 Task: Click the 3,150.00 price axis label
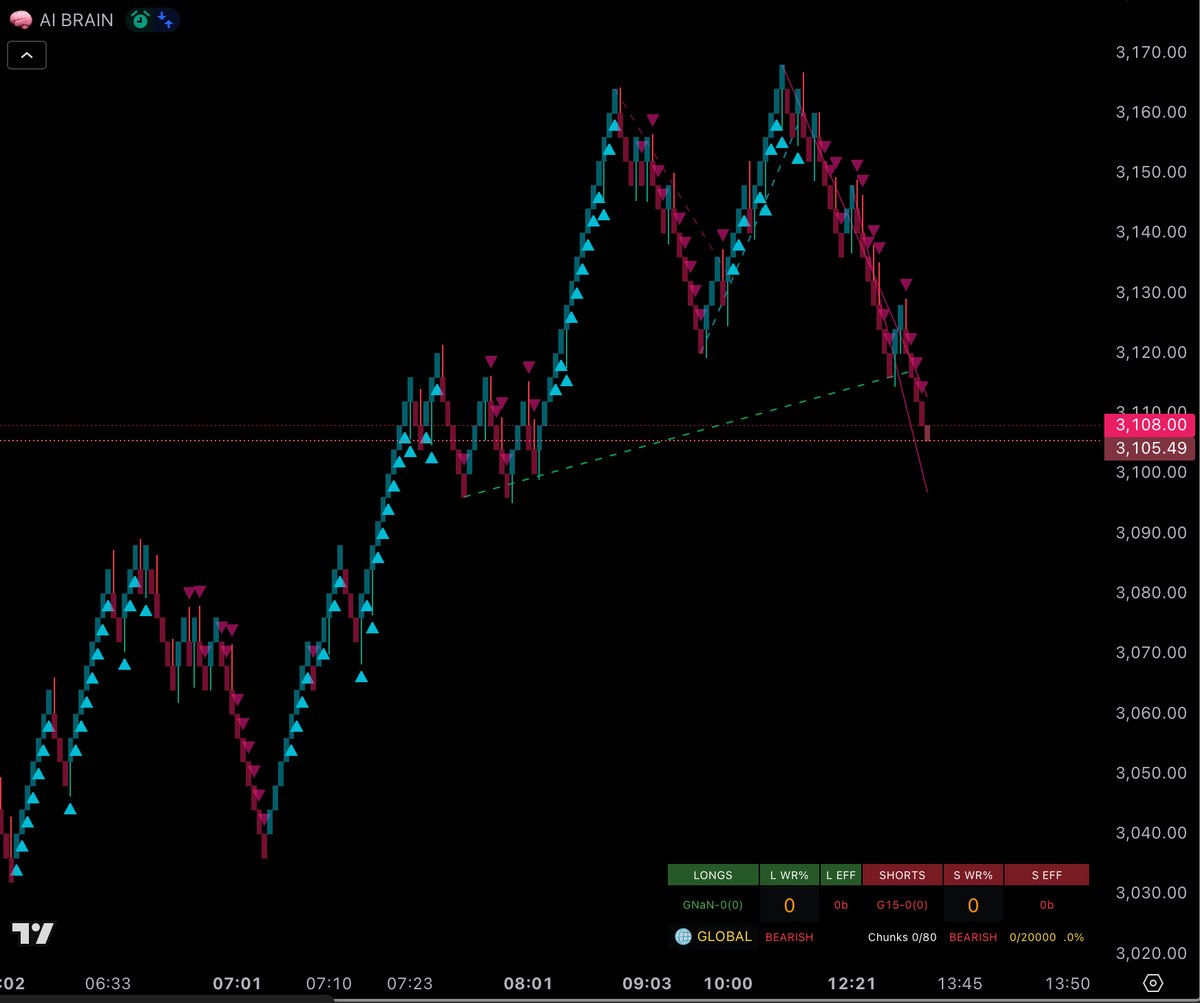(1150, 172)
